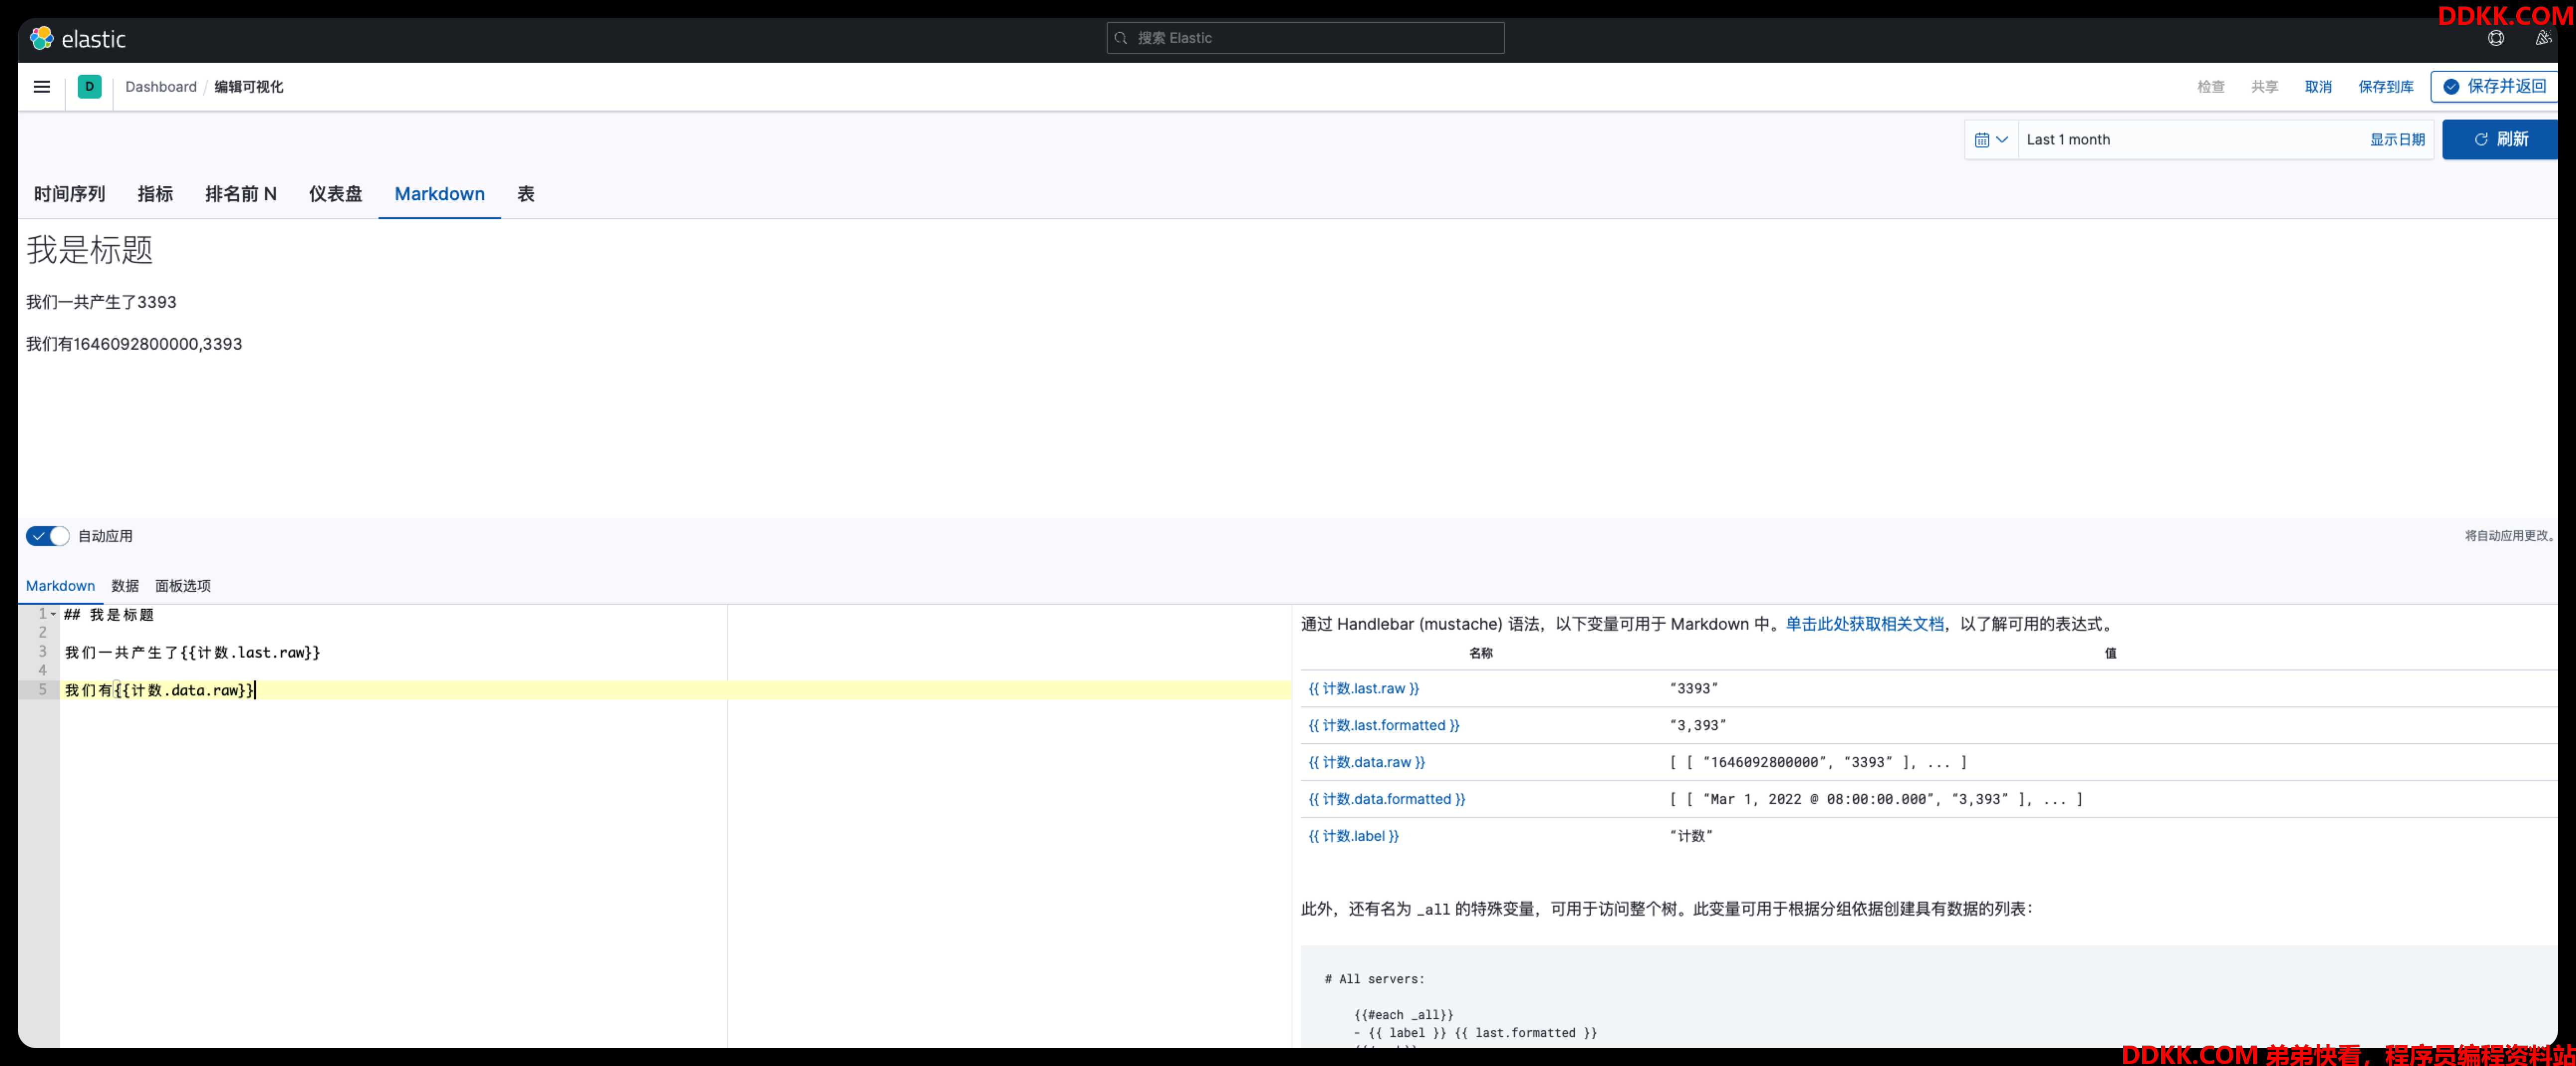Image resolution: width=2576 pixels, height=1066 pixels.
Task: Click editor line 5 with 计数.data.raw
Action: tap(160, 691)
